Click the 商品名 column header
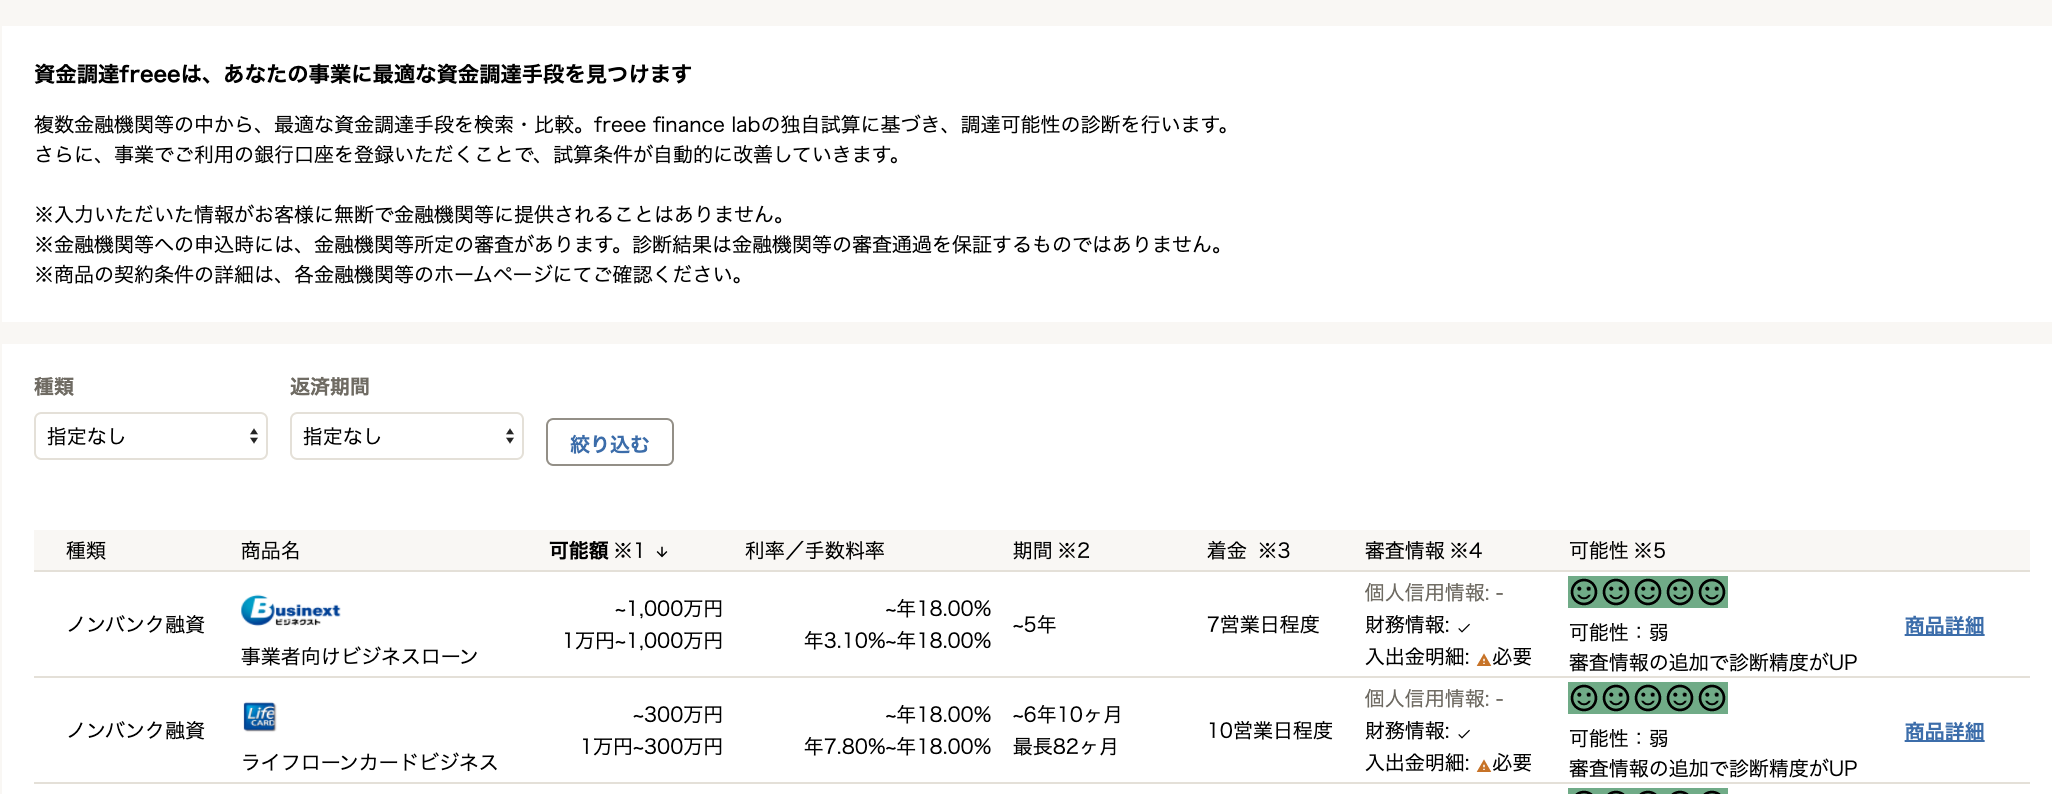Image resolution: width=2052 pixels, height=794 pixels. click(x=270, y=550)
